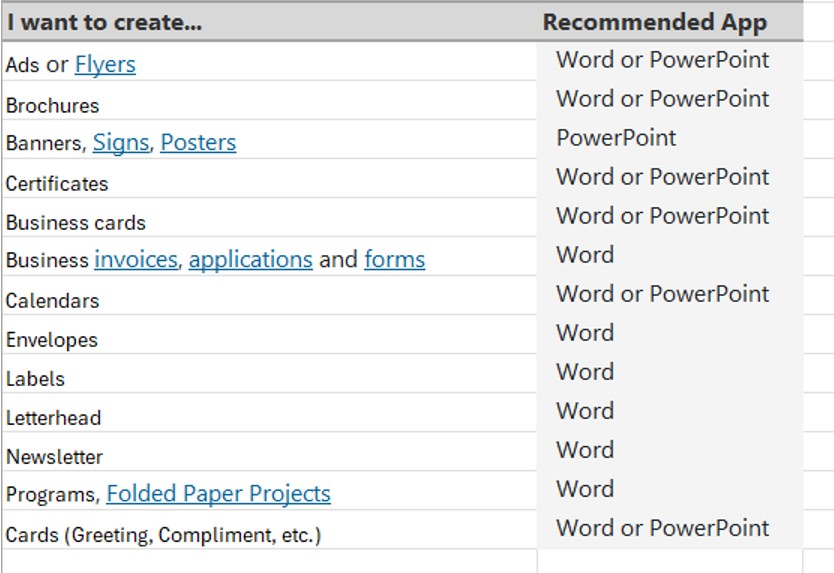This screenshot has height=573, width=834.
Task: Click the Letterhead cell
Action: 269,413
